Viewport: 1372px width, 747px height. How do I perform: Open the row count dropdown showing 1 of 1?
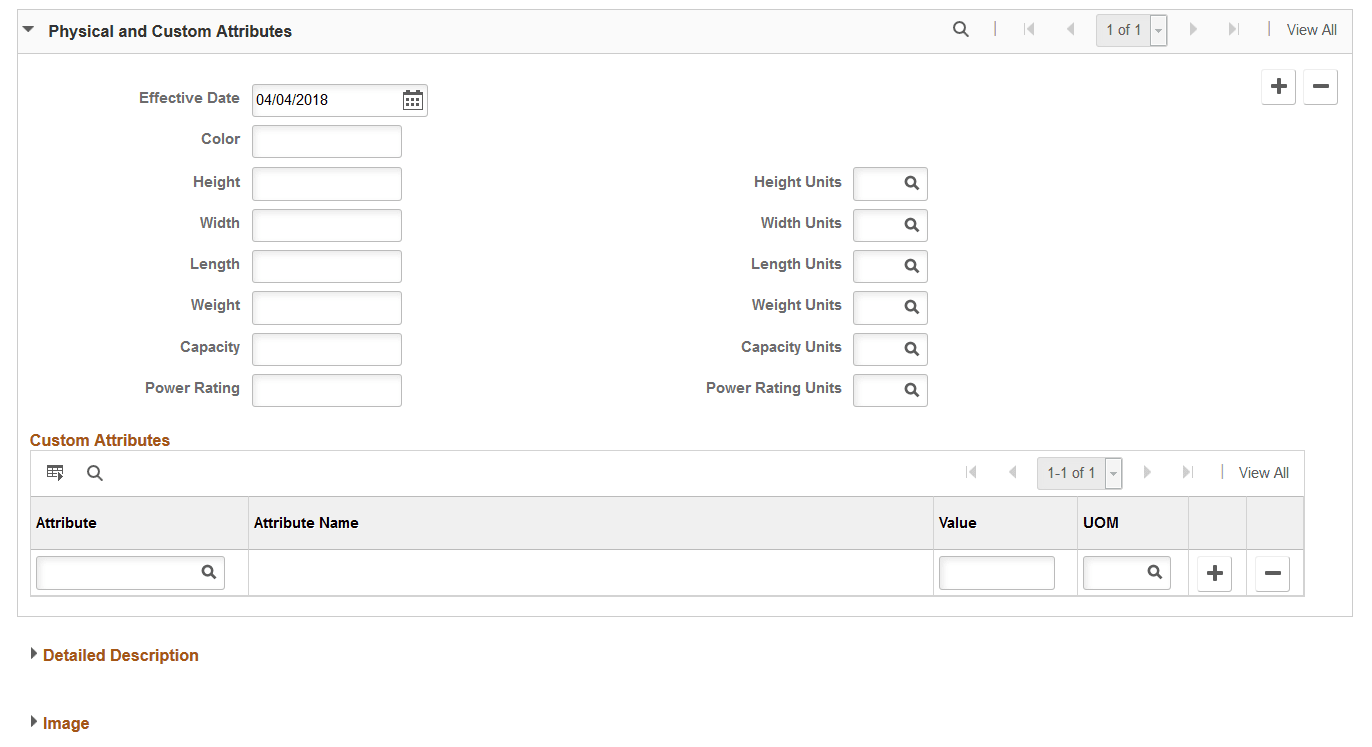(1158, 30)
